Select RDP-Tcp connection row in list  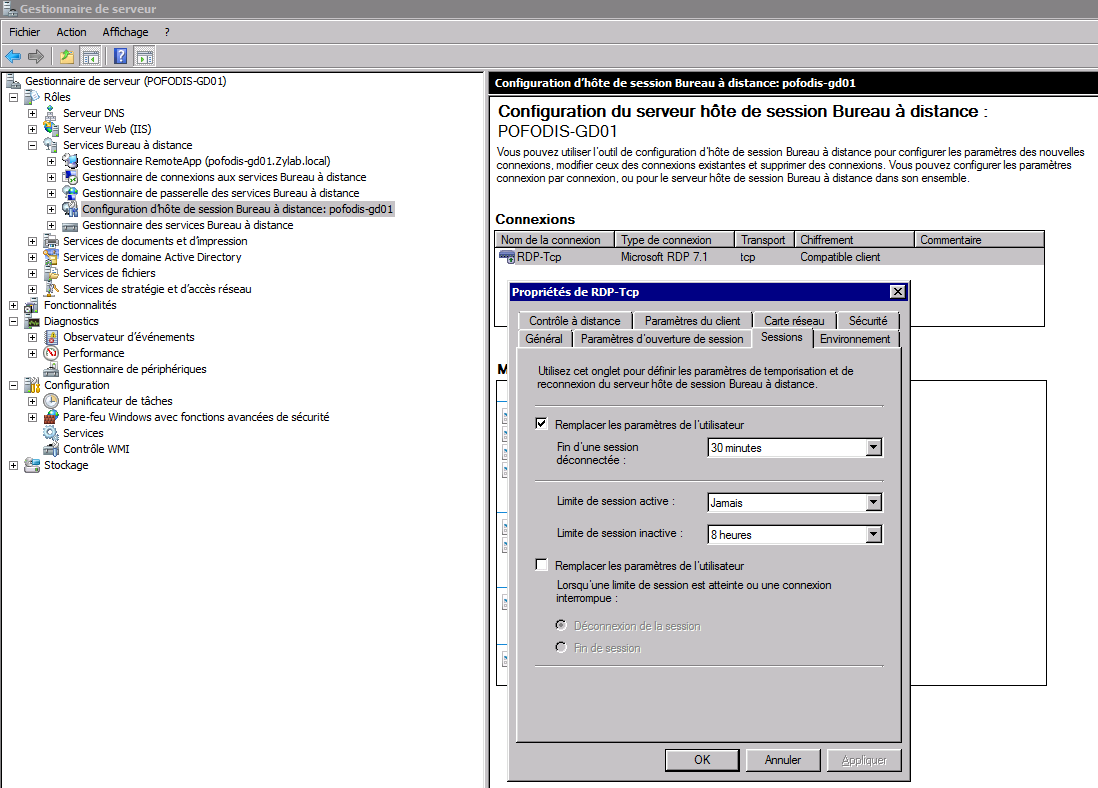[x=538, y=257]
